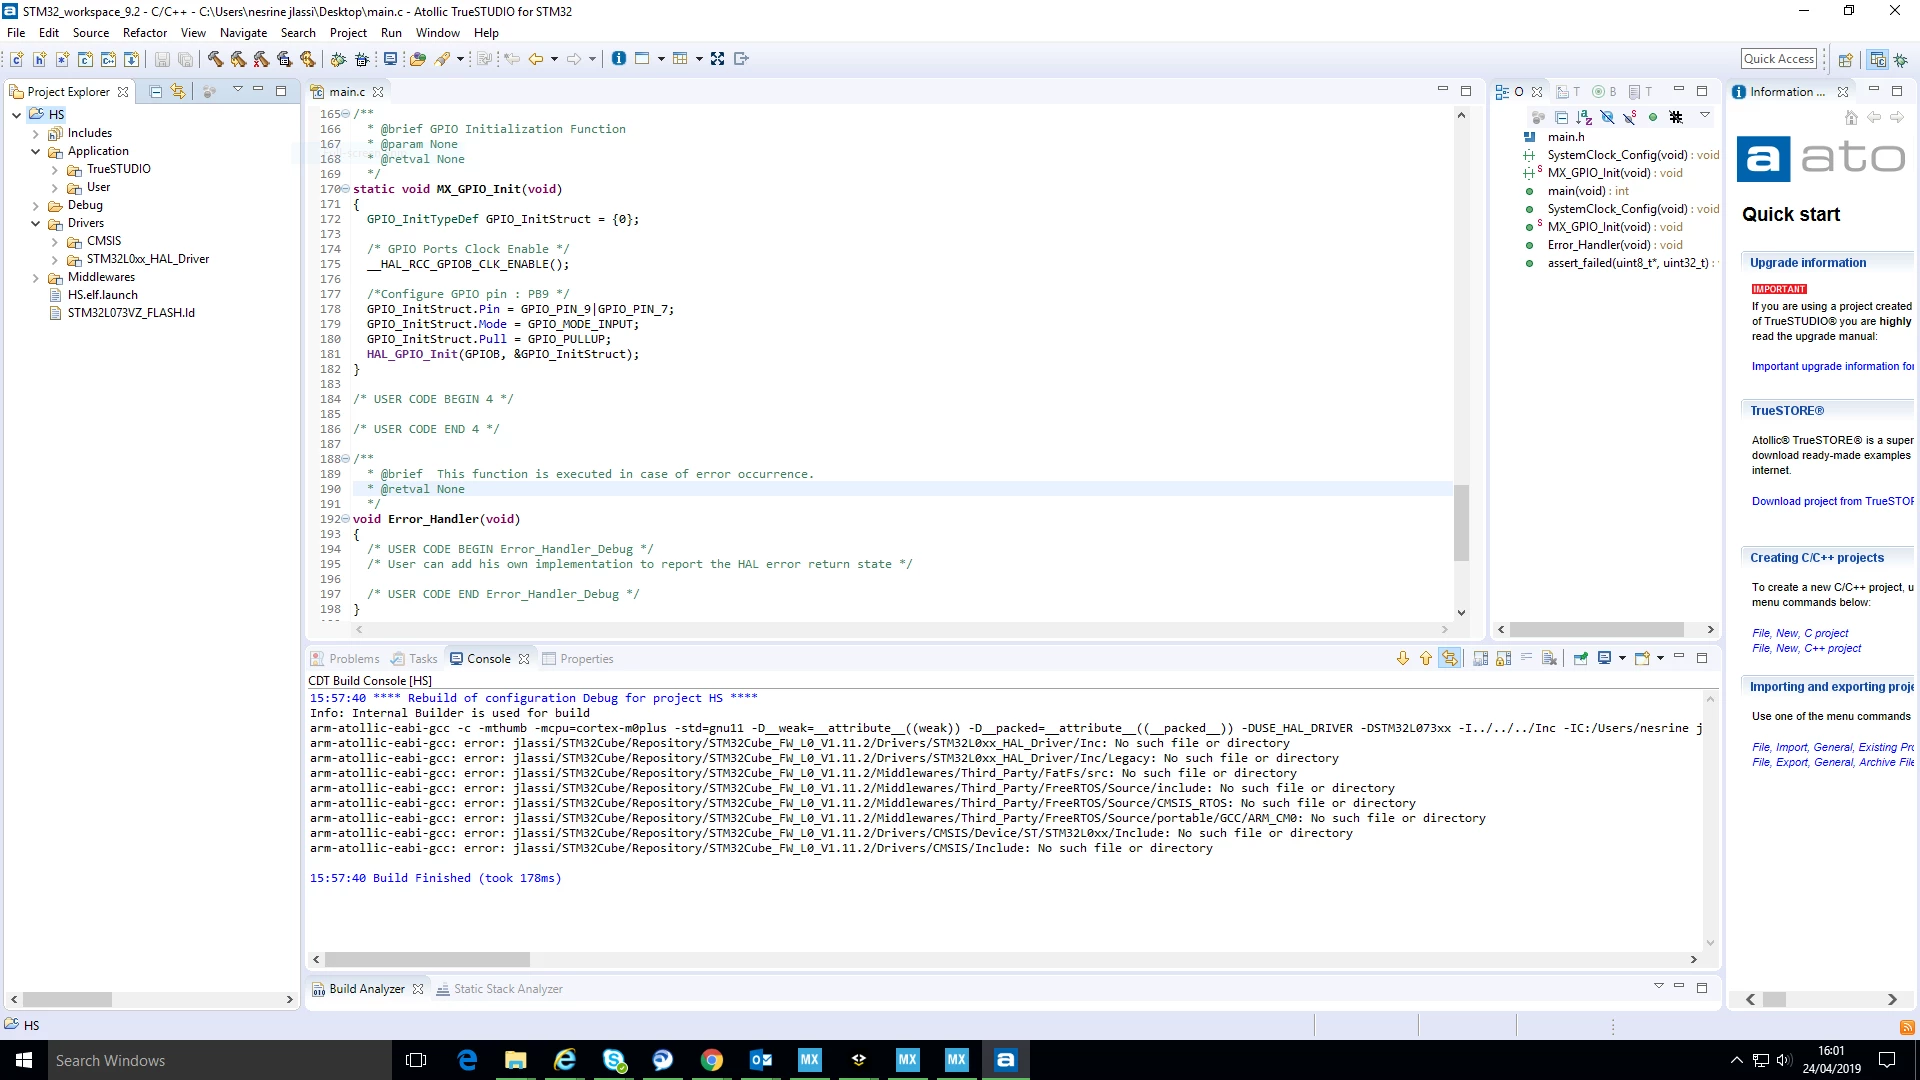This screenshot has width=1920, height=1080.
Task: Pin the Console view
Action: pos(1581,658)
